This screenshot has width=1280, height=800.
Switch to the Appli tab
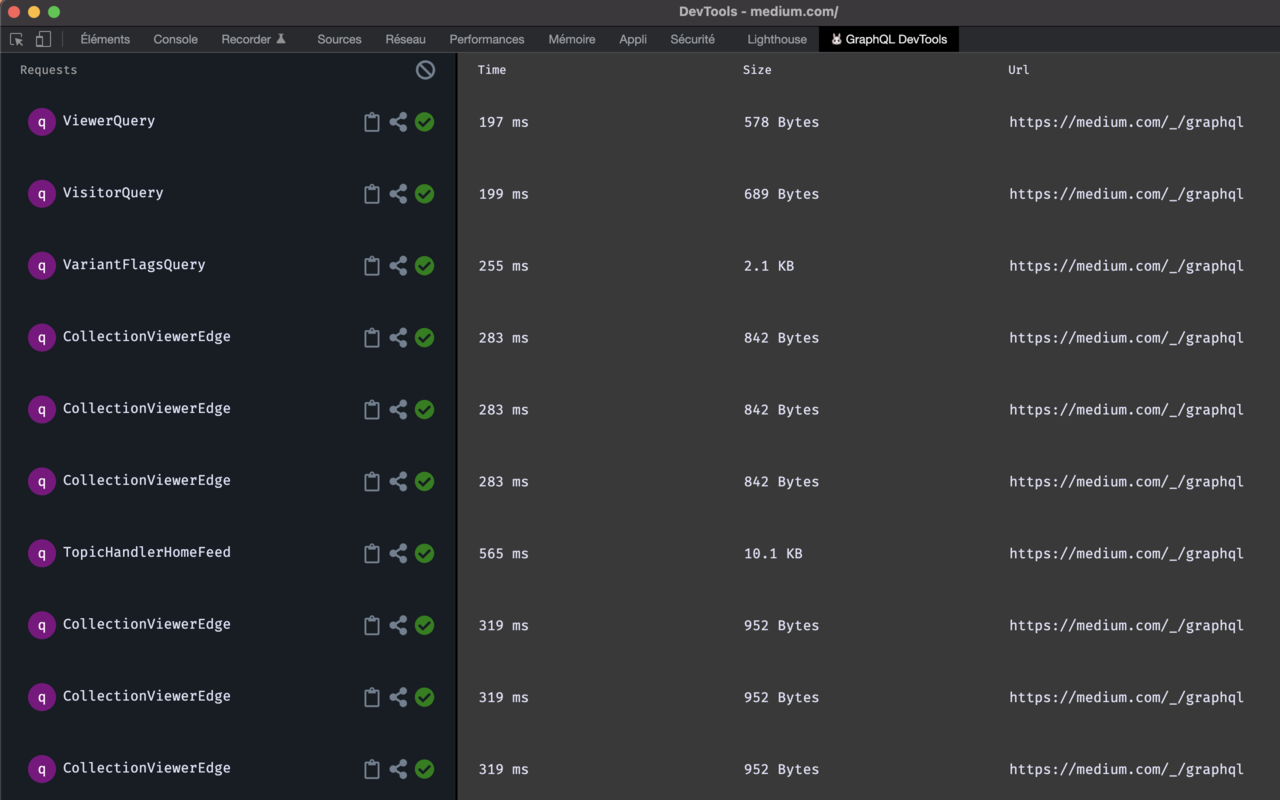633,39
